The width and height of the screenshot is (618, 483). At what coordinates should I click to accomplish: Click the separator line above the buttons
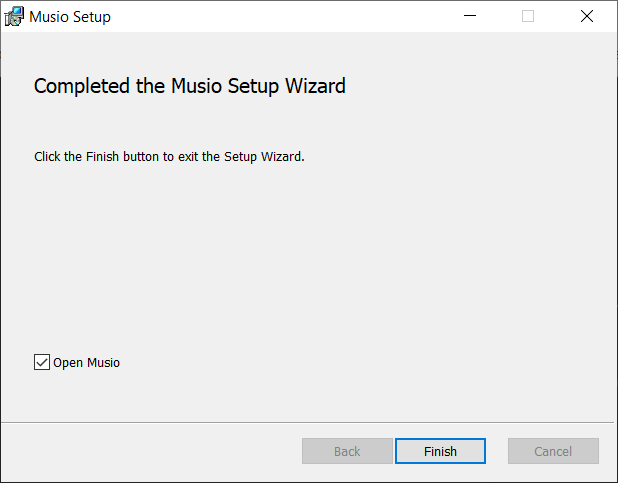click(x=308, y=422)
